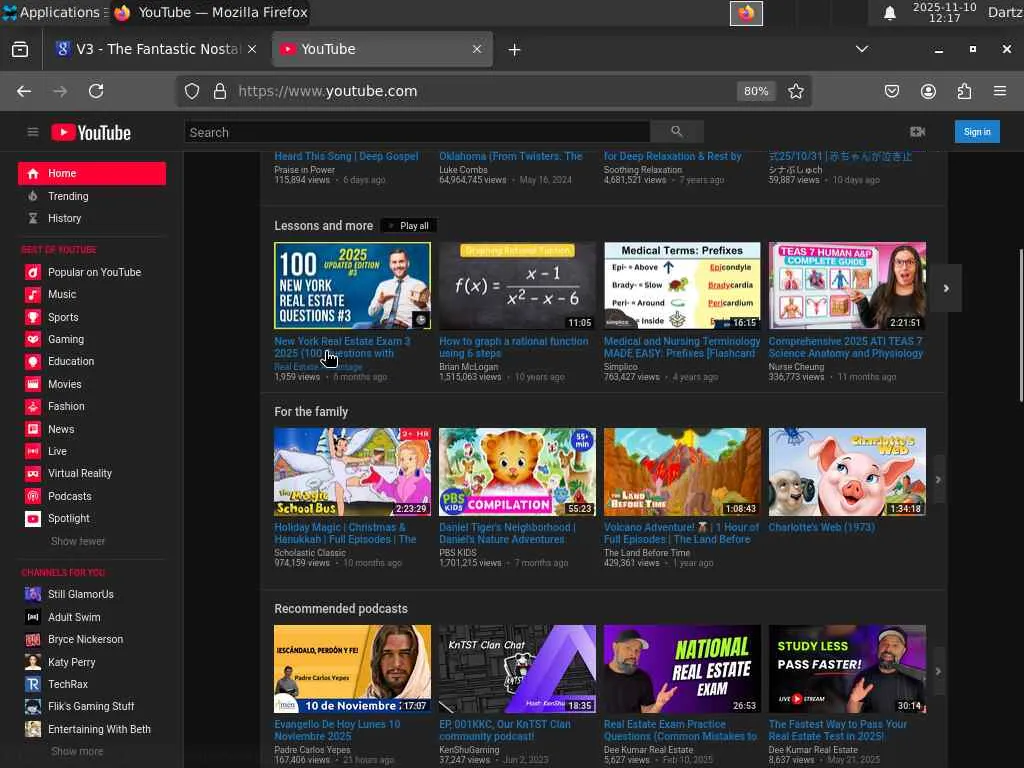The width and height of the screenshot is (1024, 768).
Task: Open New York Real Estate Exam 3 link
Action: (342, 347)
